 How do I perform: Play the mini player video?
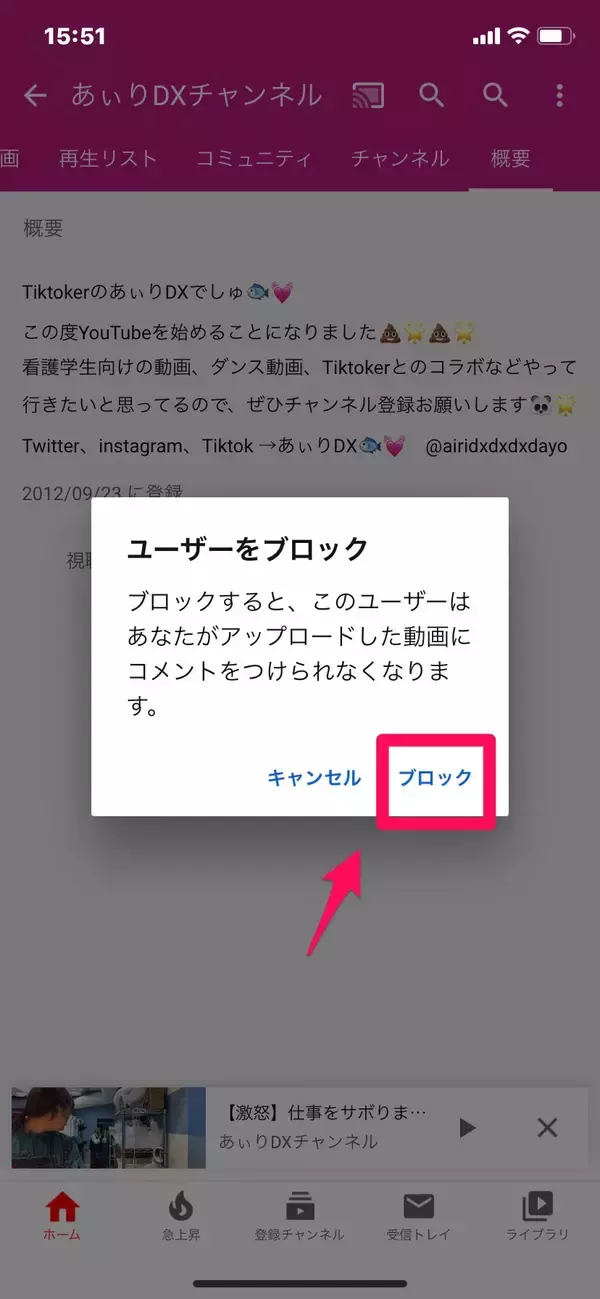(467, 1128)
